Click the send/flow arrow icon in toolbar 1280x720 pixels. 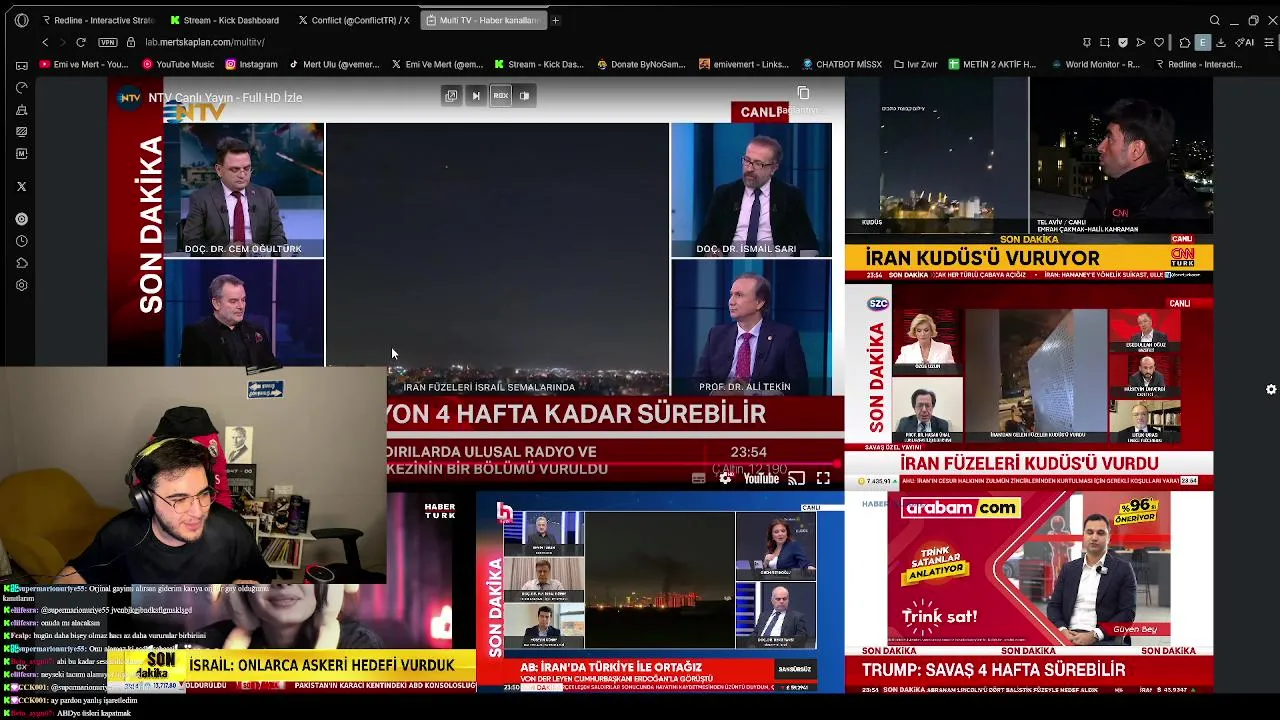[1141, 42]
